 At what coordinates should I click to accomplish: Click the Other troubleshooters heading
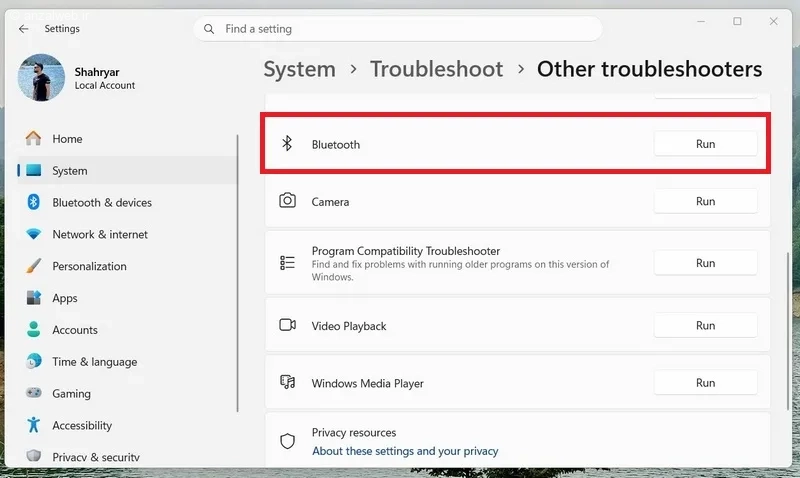649,69
